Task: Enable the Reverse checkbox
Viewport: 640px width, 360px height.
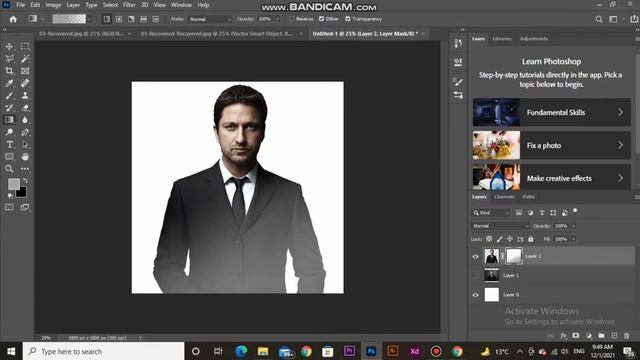Action: 291,19
